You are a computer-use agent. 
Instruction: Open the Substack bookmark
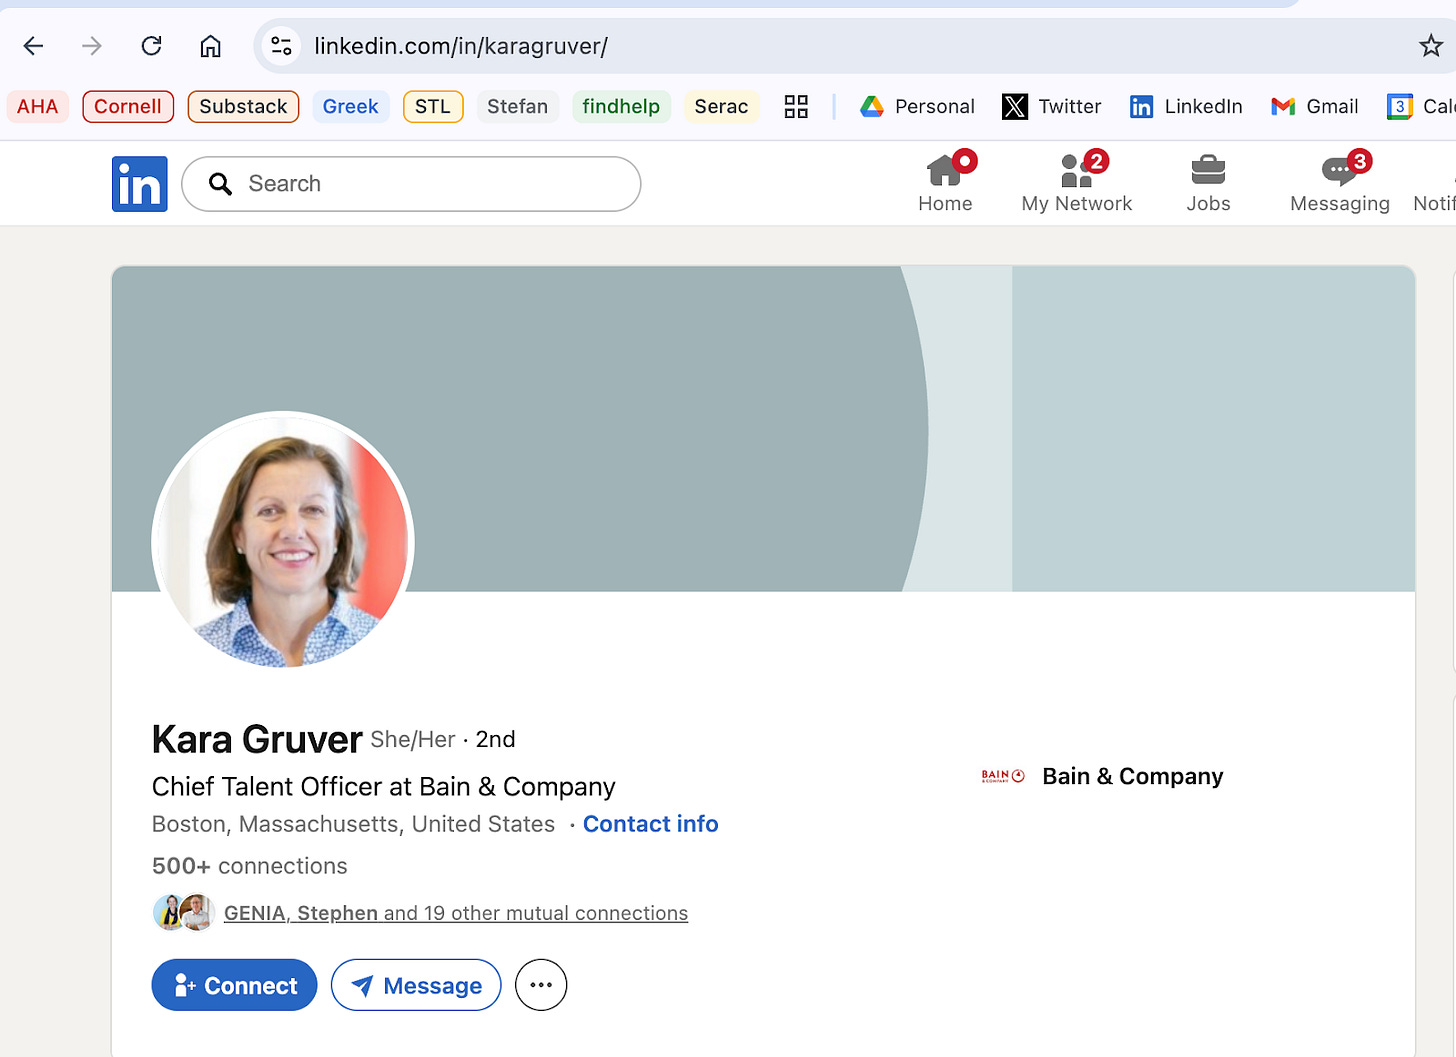pyautogui.click(x=243, y=107)
